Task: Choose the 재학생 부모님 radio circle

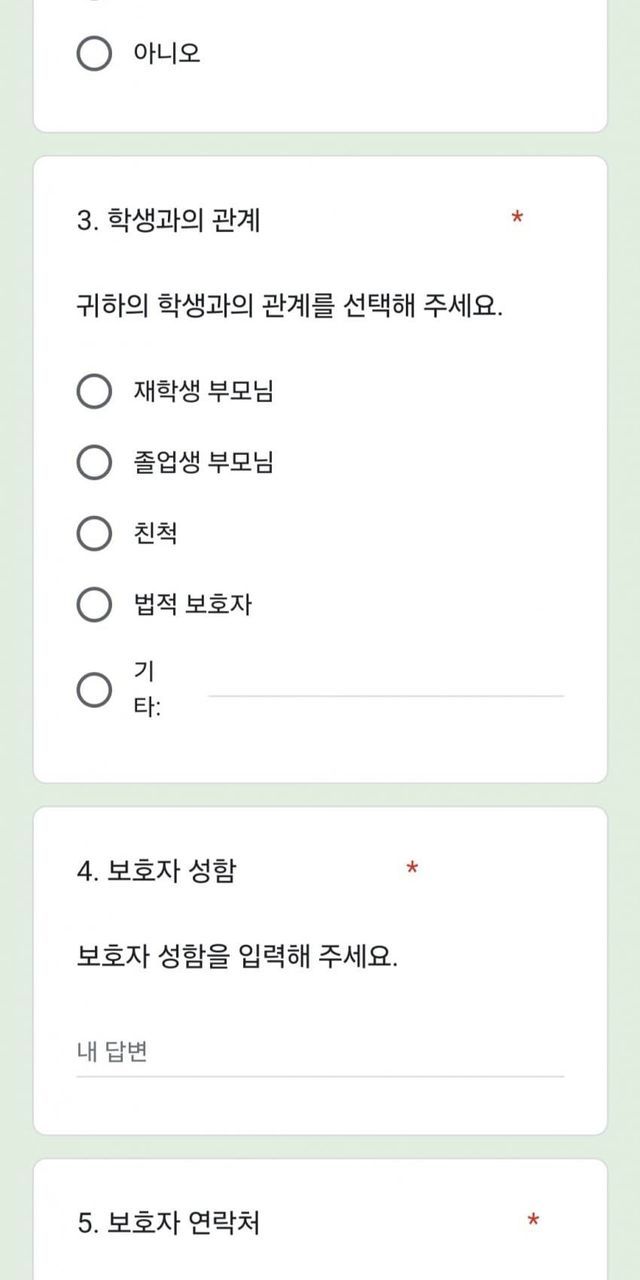Action: coord(94,391)
